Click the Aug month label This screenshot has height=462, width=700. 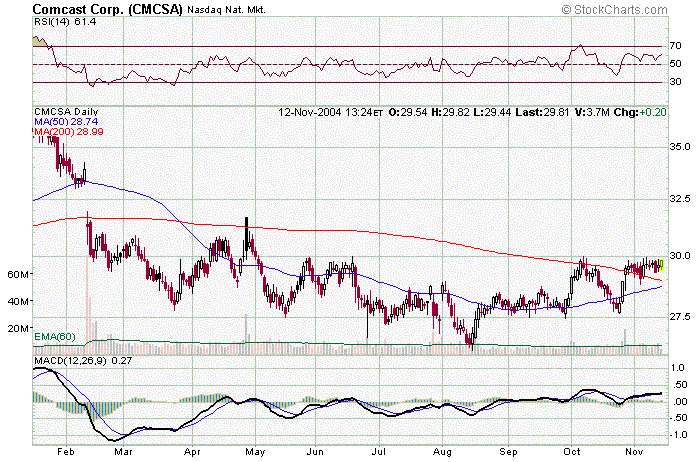click(442, 452)
